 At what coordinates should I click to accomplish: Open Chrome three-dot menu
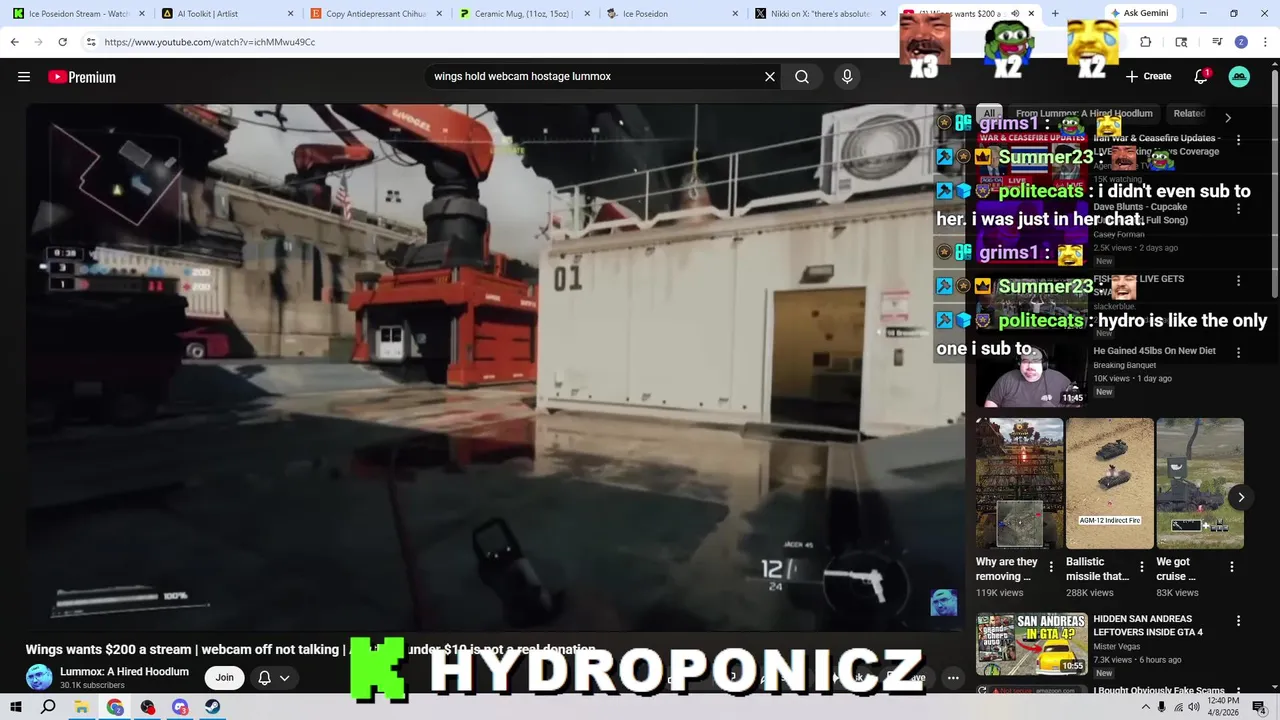click(1265, 42)
